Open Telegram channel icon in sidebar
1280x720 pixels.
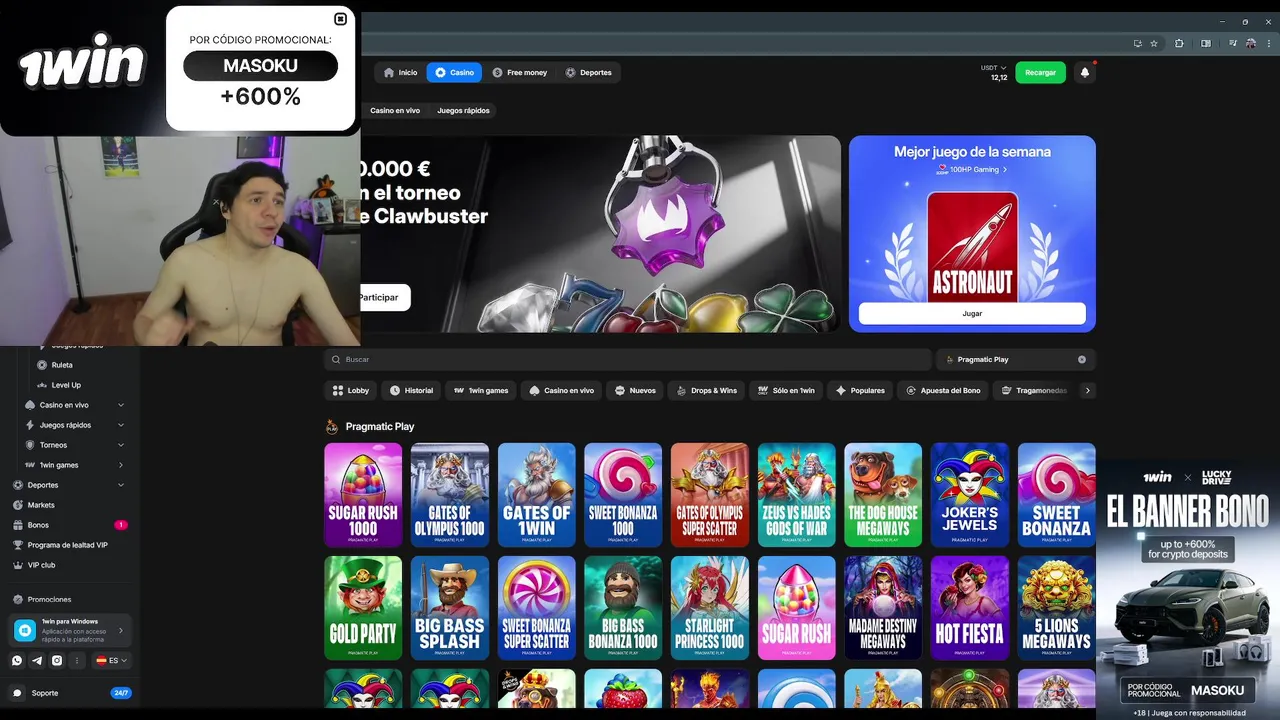point(37,660)
